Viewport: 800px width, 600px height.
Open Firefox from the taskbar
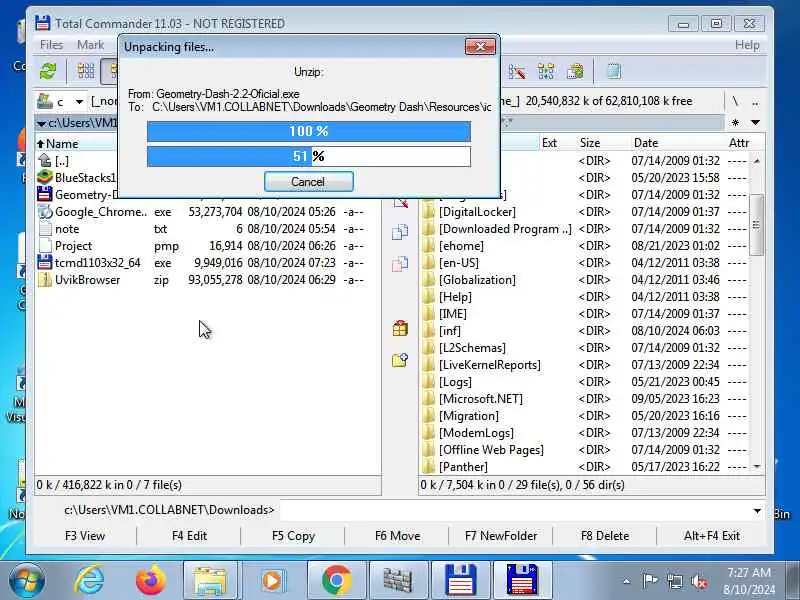pos(151,581)
